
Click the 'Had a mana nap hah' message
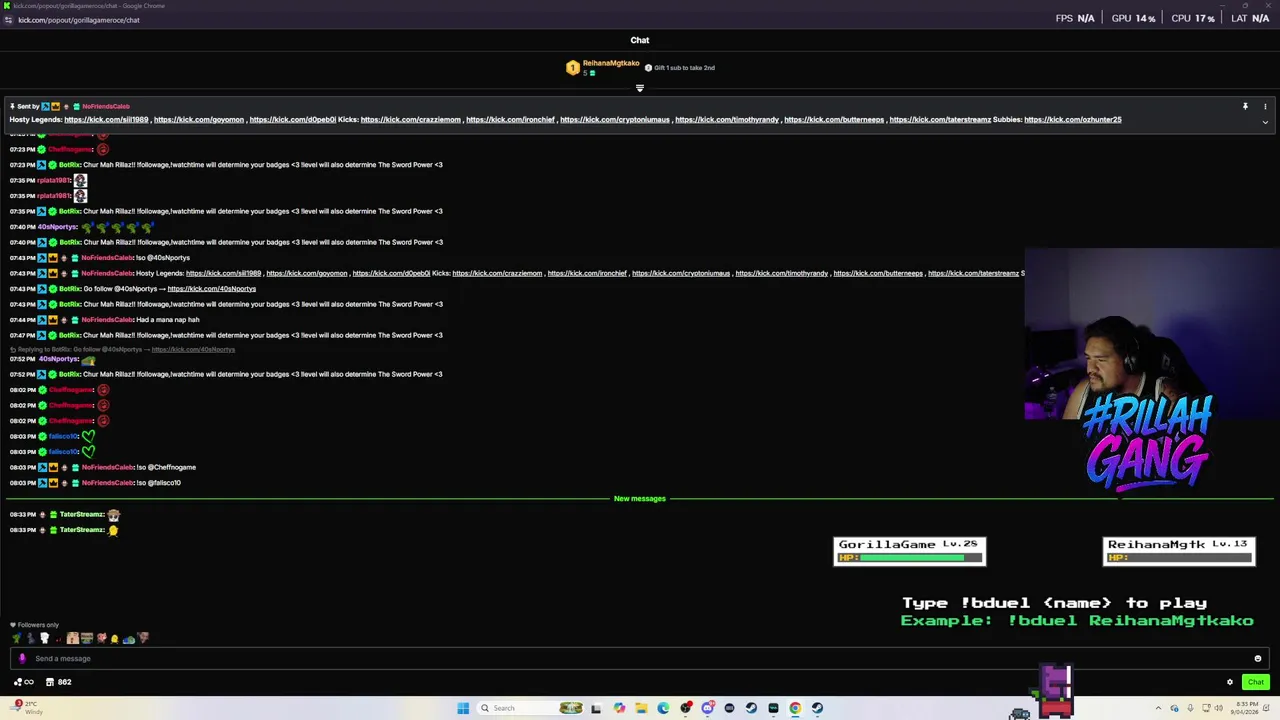coord(168,320)
